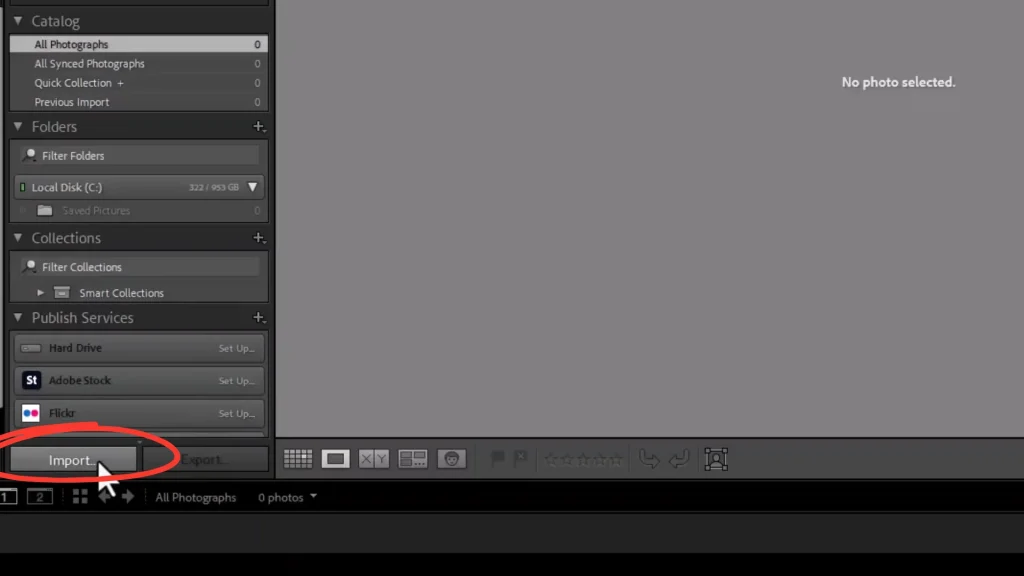Collapse the Folders panel
1024x576 pixels.
(18, 126)
